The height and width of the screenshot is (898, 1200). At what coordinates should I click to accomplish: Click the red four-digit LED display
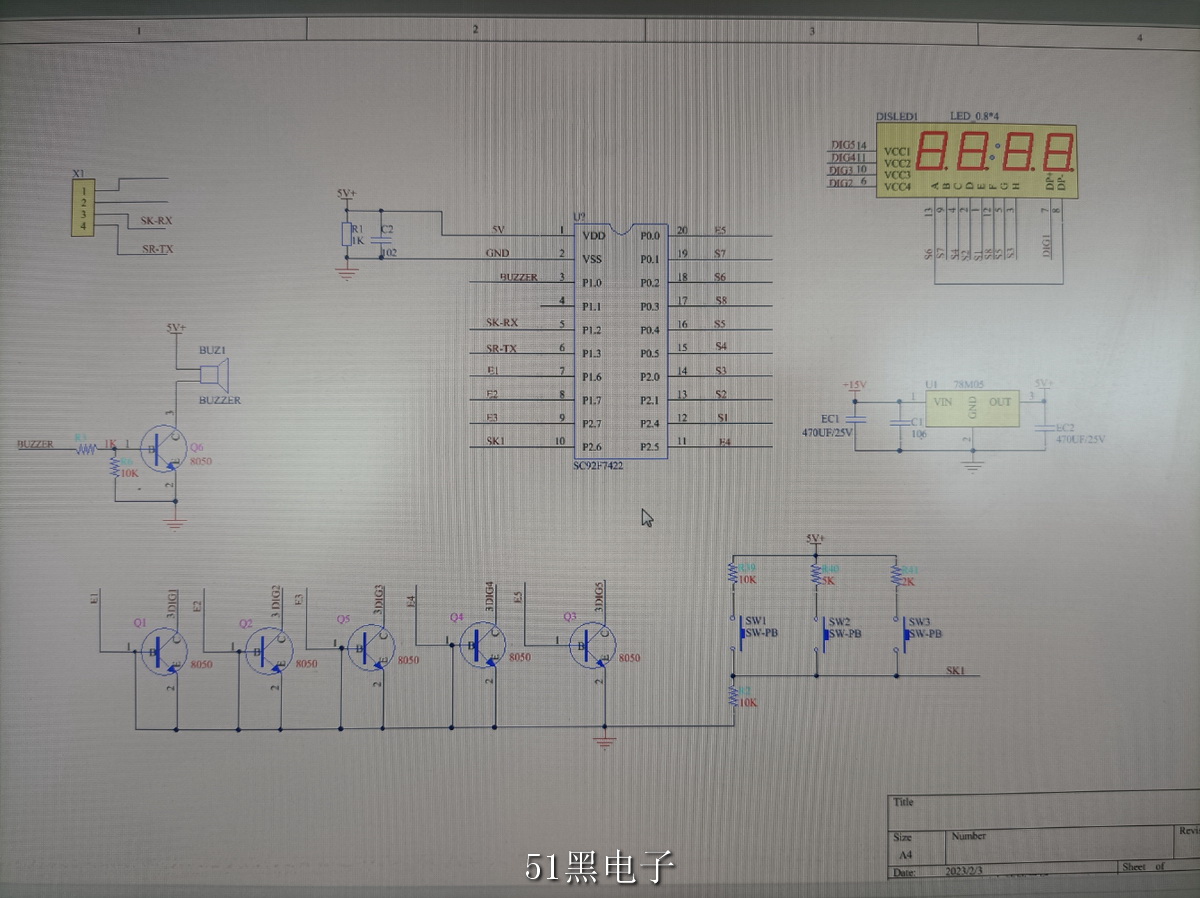tap(977, 161)
